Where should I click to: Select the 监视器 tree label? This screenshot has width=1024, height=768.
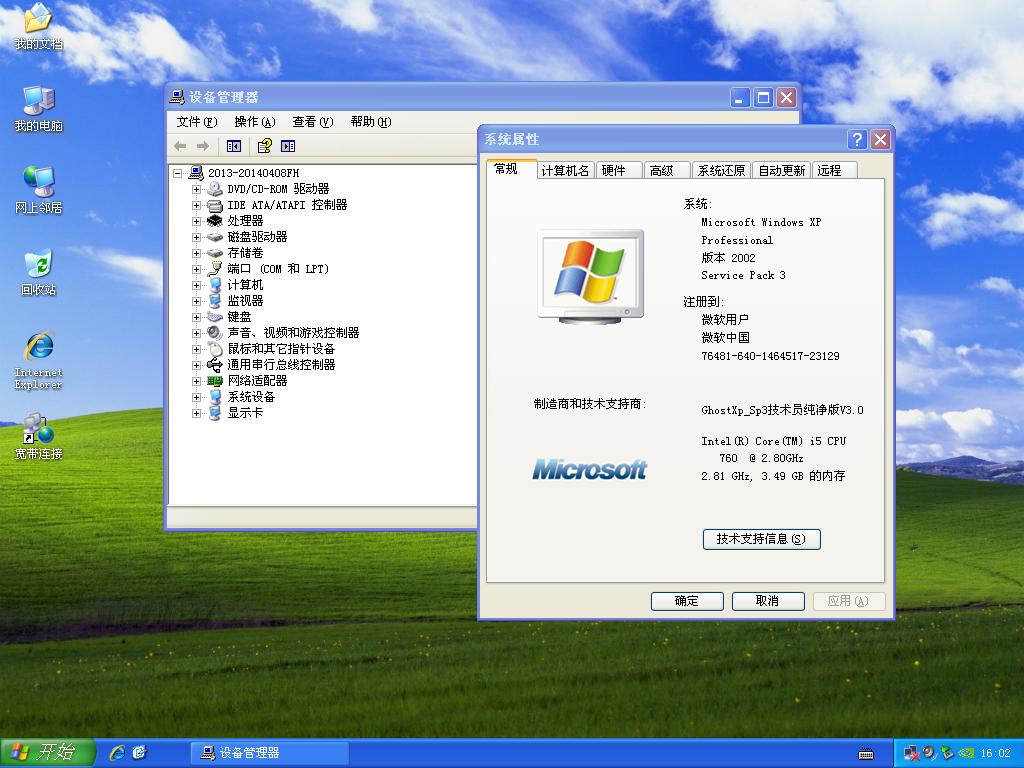click(245, 301)
